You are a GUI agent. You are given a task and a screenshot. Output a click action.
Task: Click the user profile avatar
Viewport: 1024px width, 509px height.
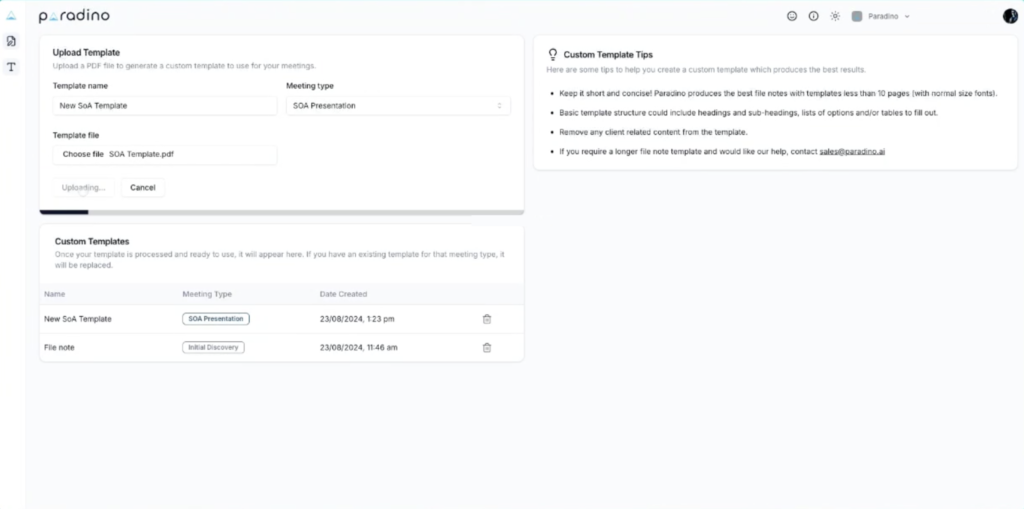1009,16
